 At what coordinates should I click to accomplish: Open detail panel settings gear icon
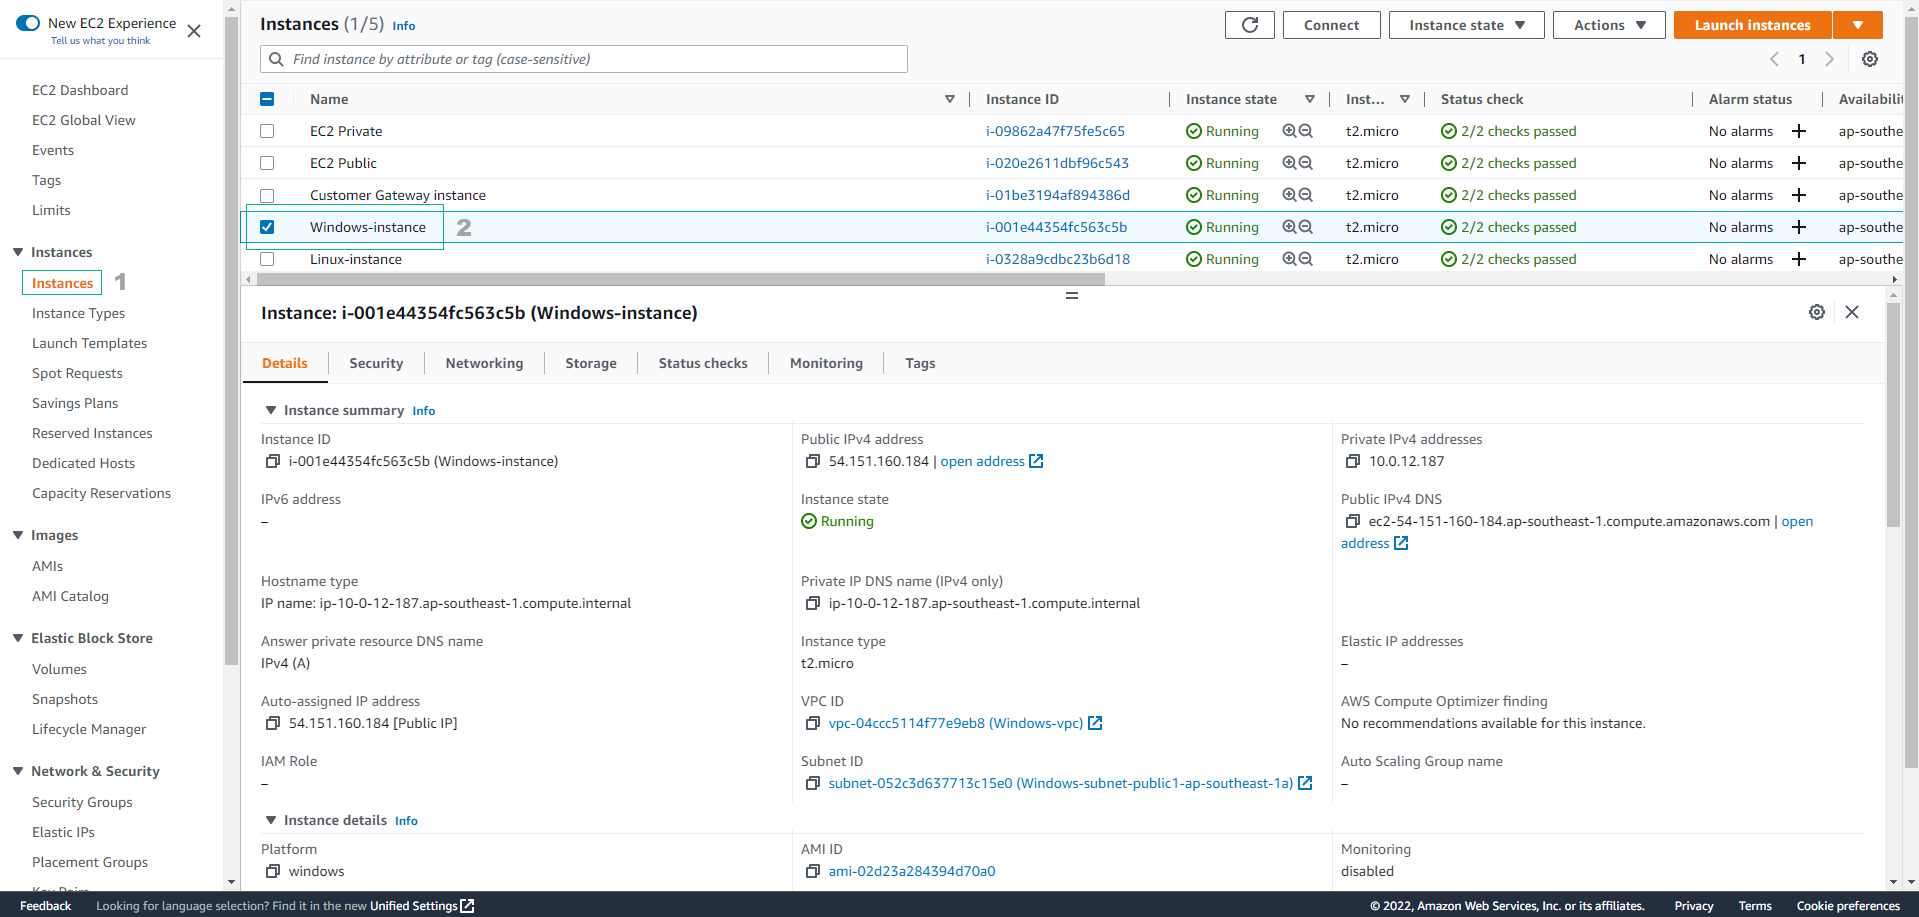1816,312
